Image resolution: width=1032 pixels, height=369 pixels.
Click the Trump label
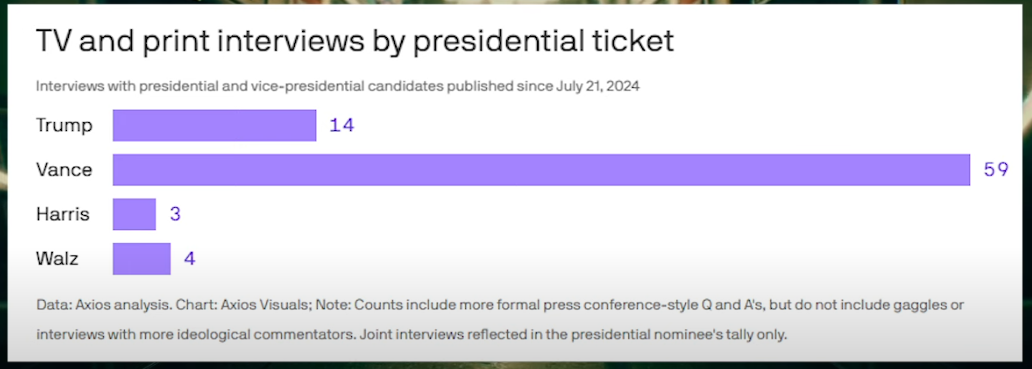point(64,126)
